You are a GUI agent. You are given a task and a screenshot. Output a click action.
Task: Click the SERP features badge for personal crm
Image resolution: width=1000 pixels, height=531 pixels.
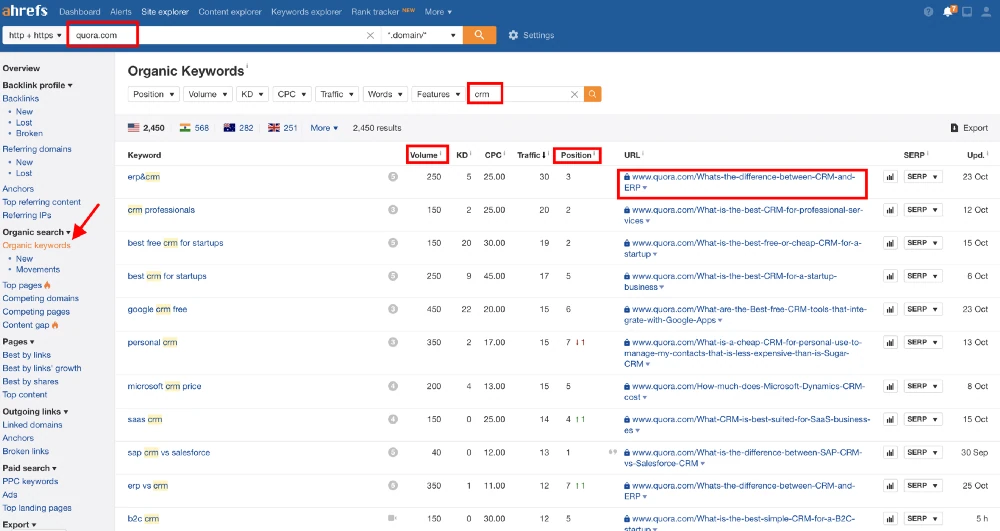pos(393,342)
